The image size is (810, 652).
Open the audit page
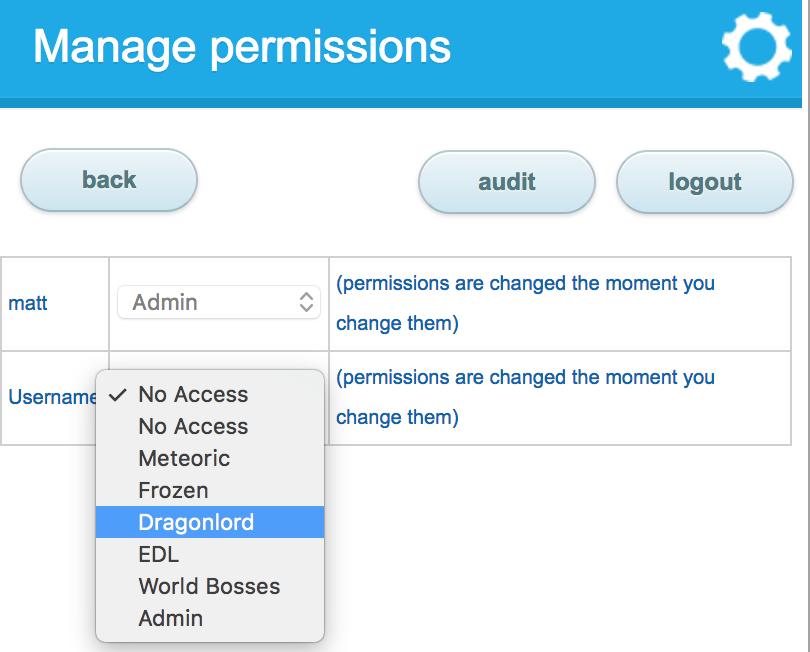[506, 182]
